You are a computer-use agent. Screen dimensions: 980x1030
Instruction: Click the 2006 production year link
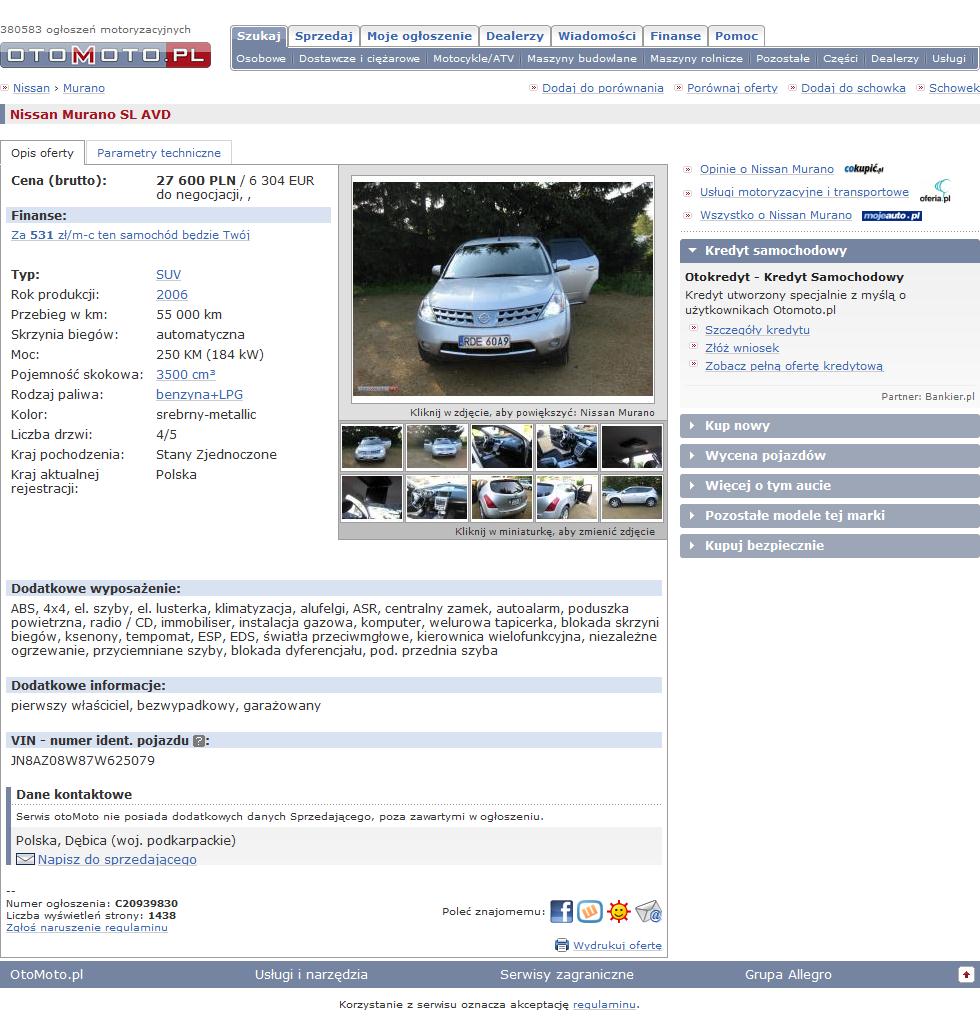(171, 295)
